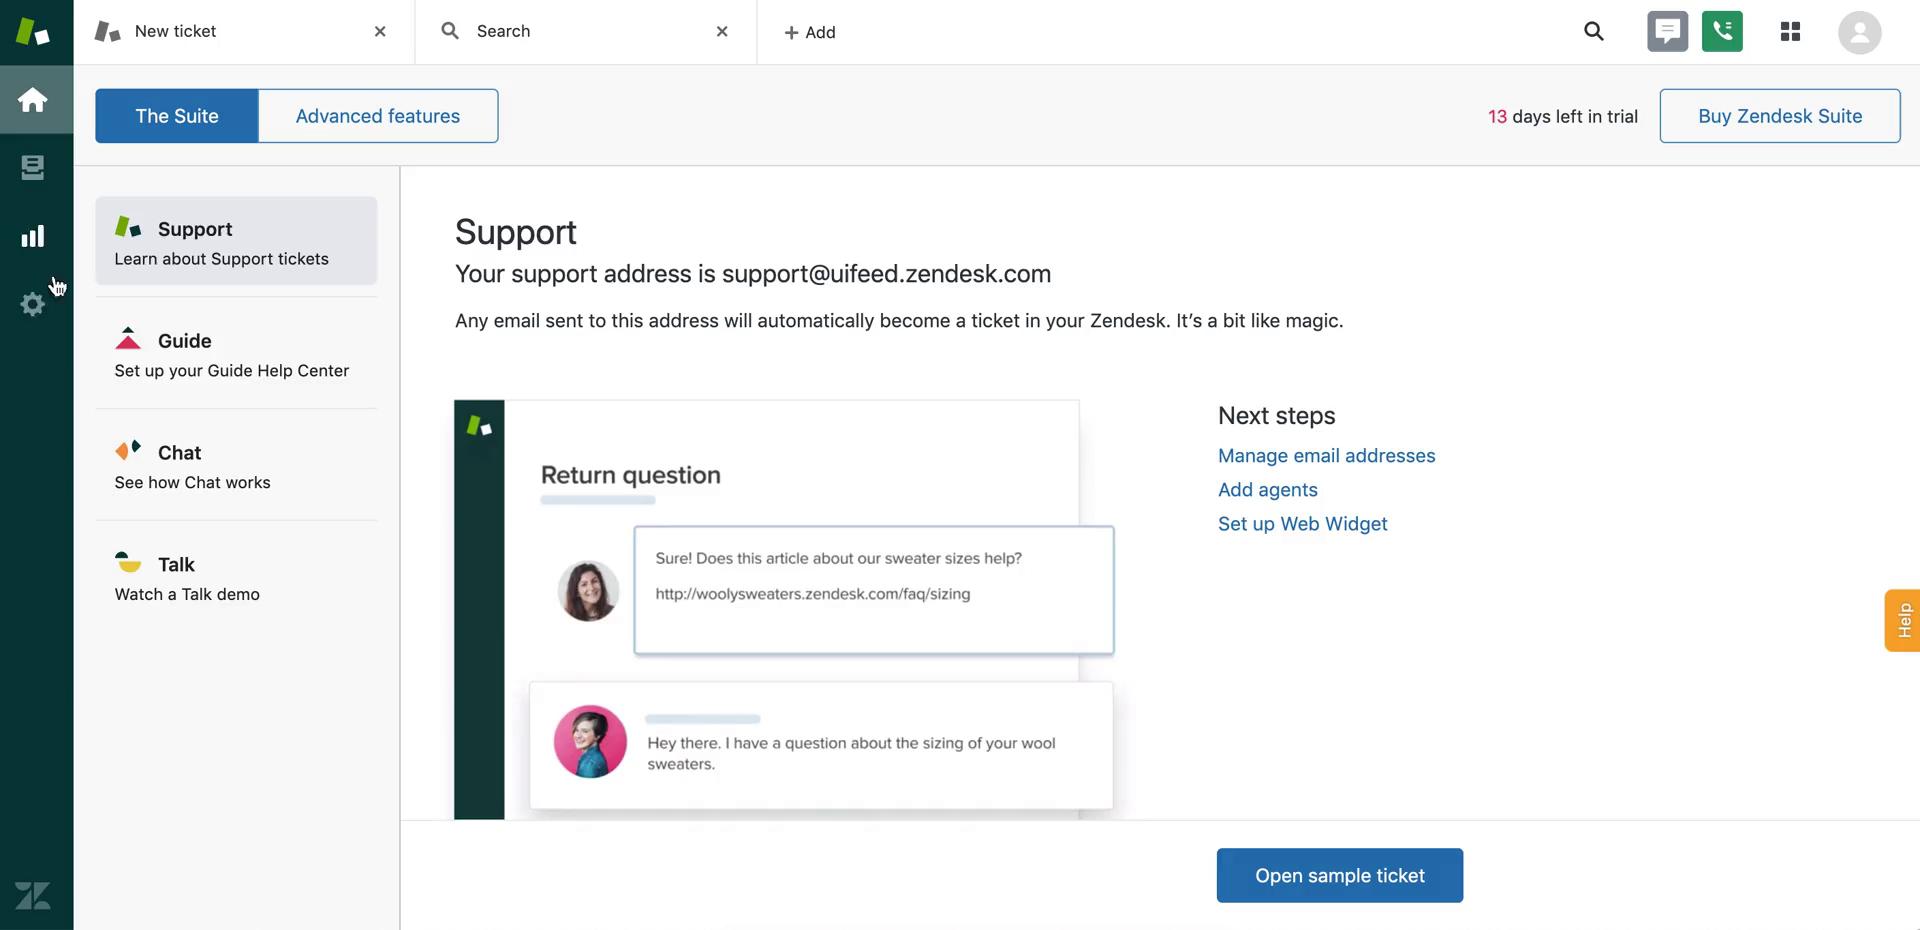1920x930 pixels.
Task: Click Open sample ticket button
Action: coord(1339,876)
